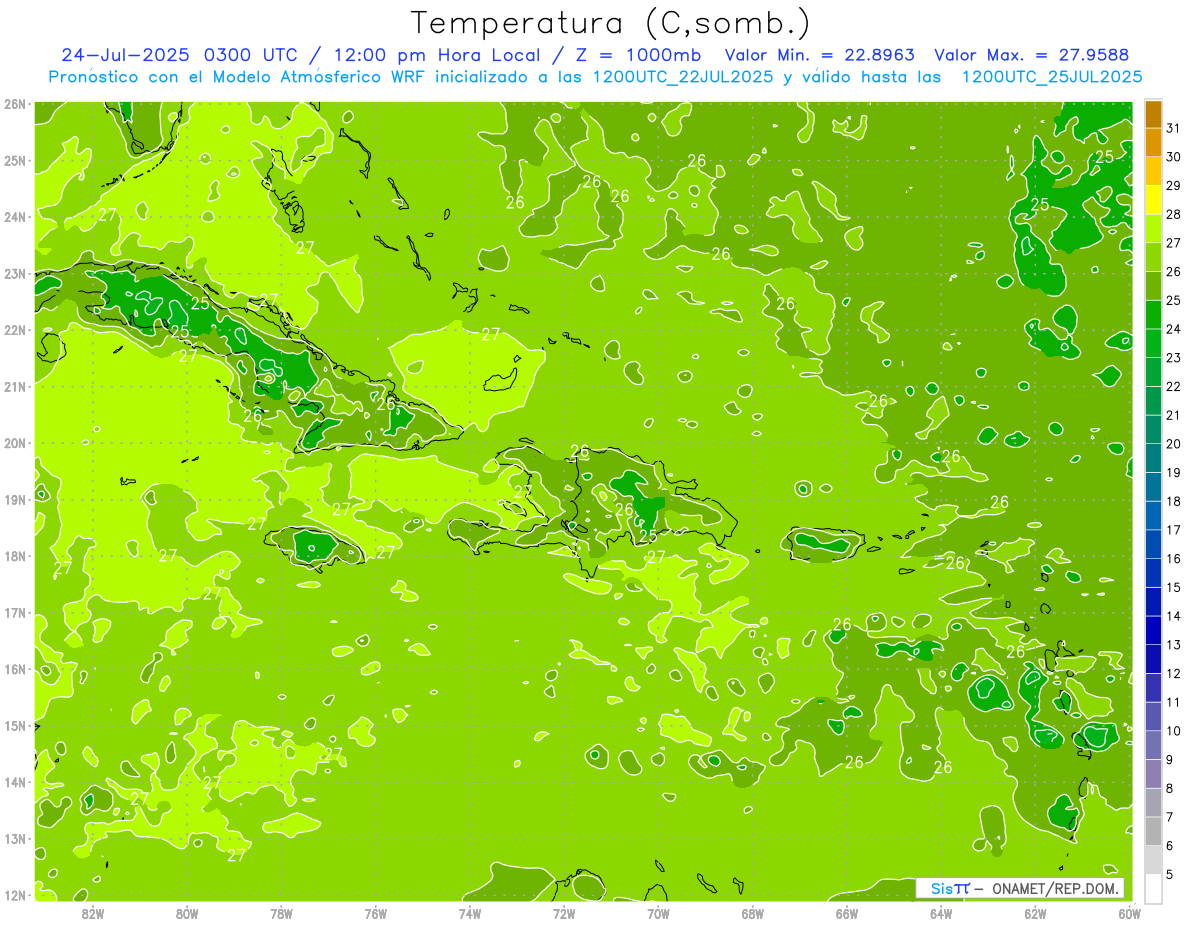
Task: Click the 24N latitude axis label
Action: (15, 217)
